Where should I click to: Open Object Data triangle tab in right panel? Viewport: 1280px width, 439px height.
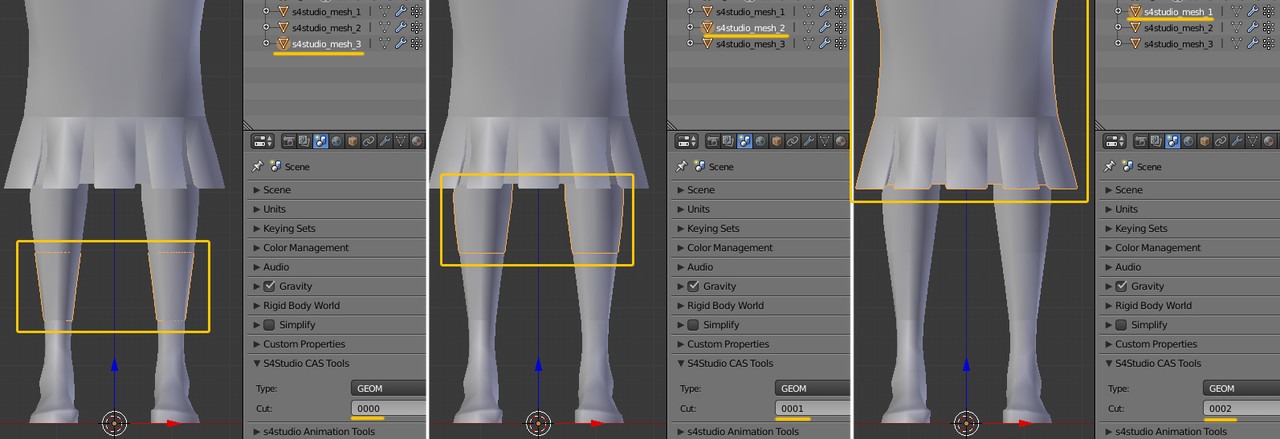point(1253,141)
